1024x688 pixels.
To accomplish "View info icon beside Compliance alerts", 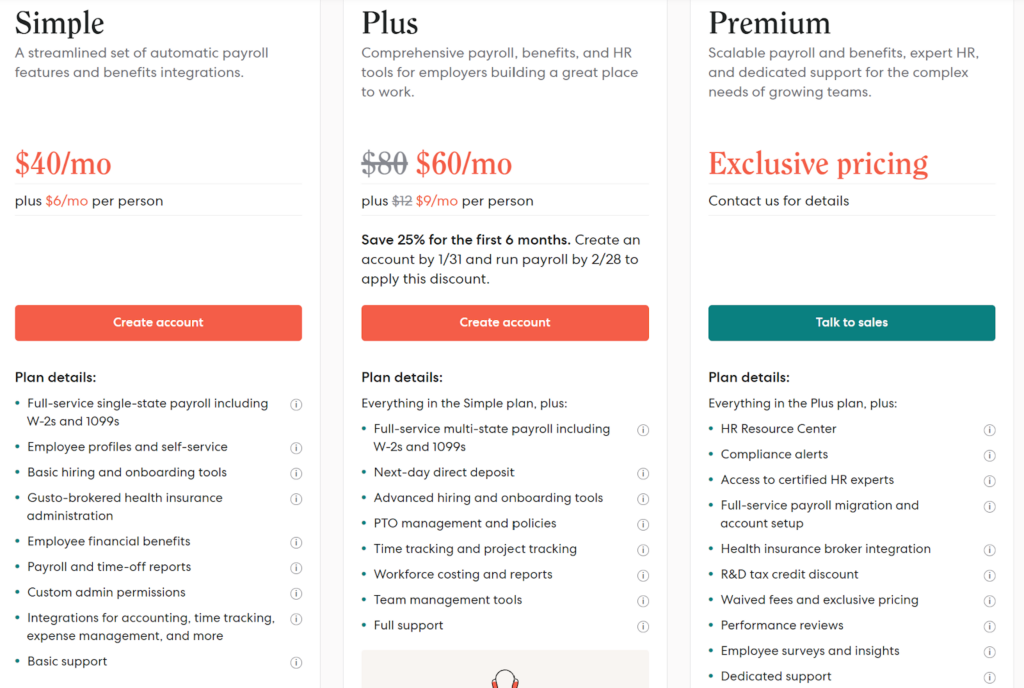I will click(990, 453).
